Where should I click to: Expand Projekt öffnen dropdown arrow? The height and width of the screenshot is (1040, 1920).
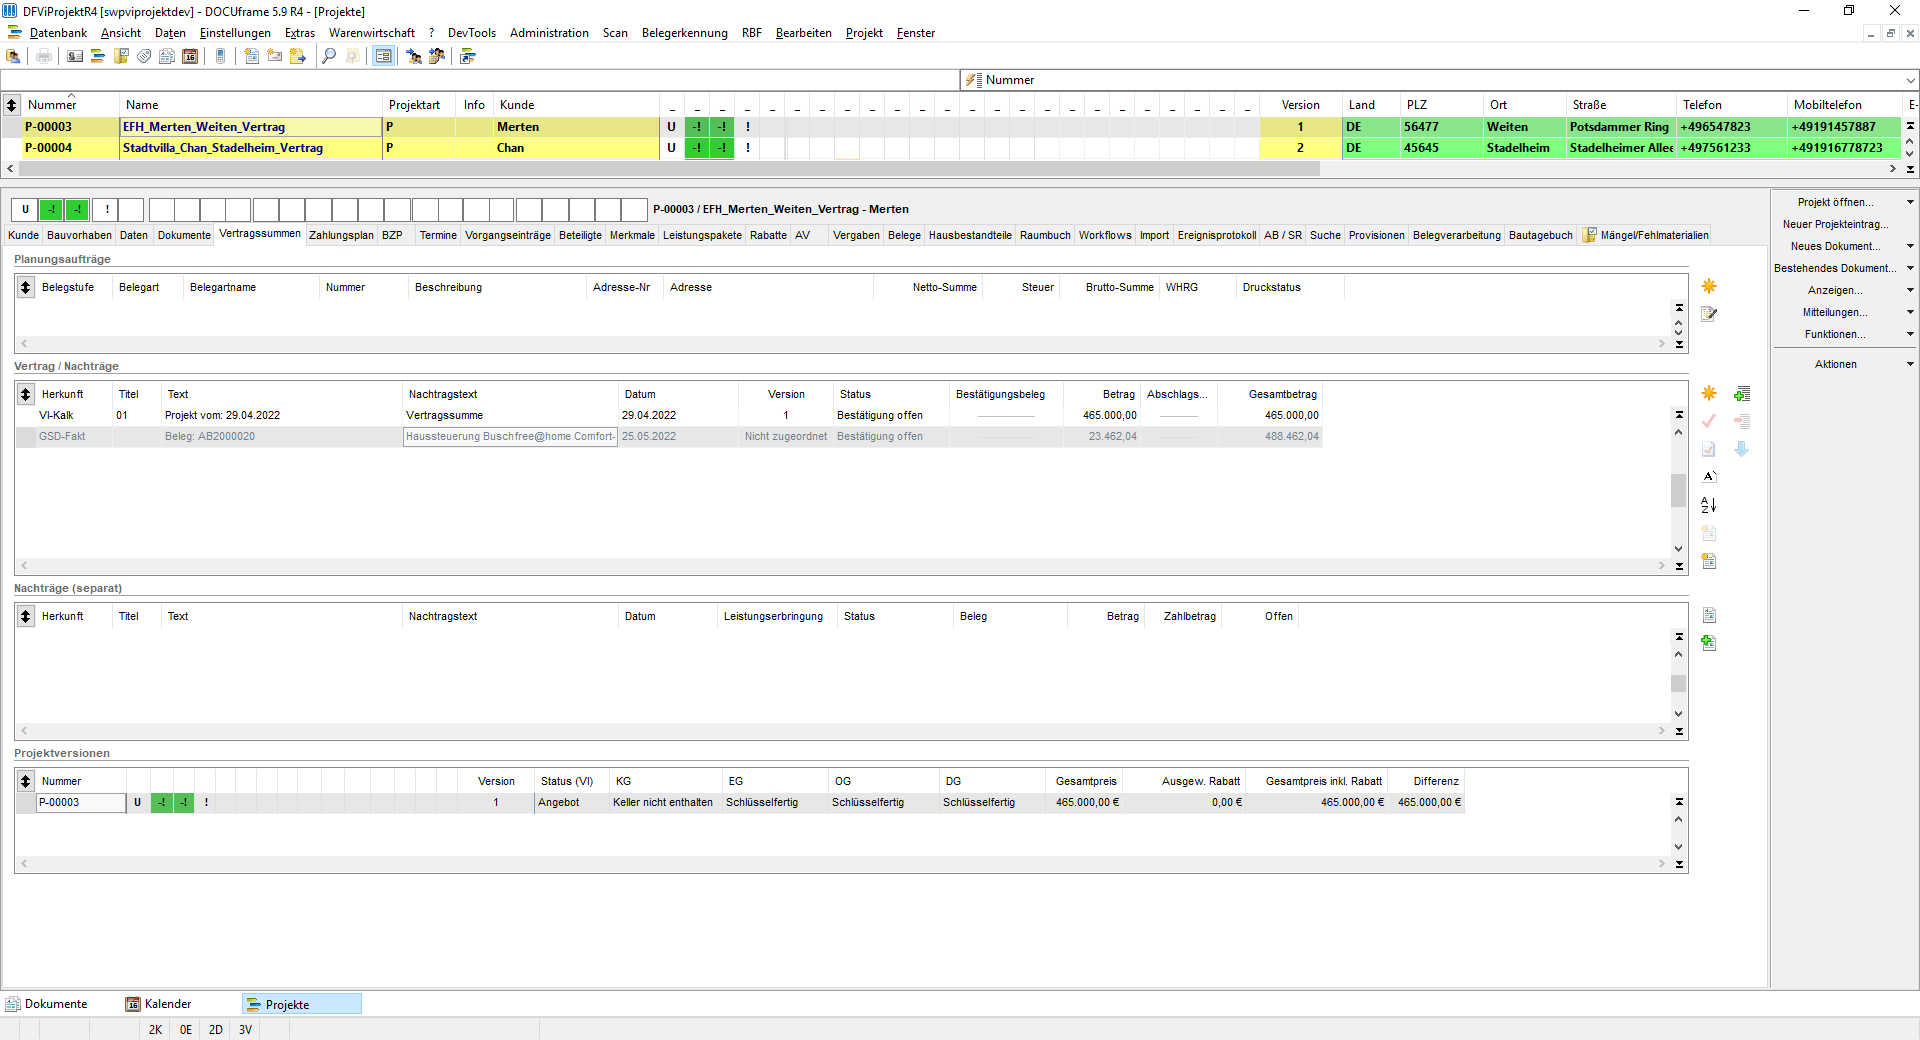(x=1910, y=203)
